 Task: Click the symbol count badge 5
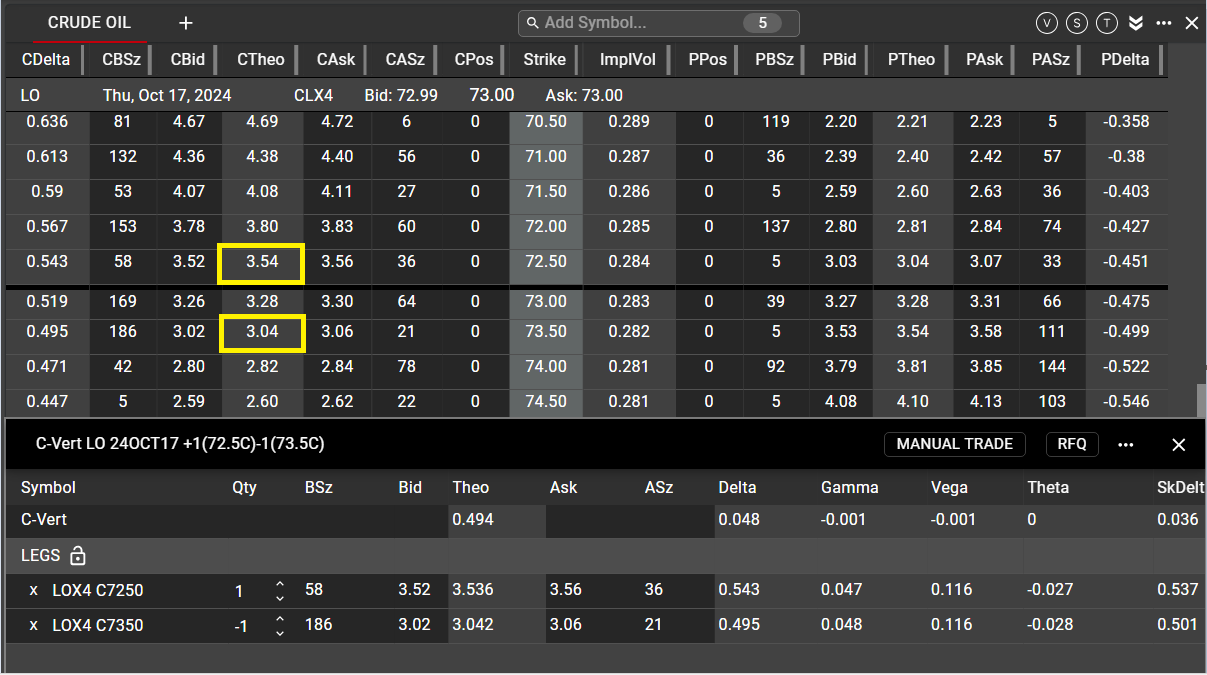(x=763, y=23)
